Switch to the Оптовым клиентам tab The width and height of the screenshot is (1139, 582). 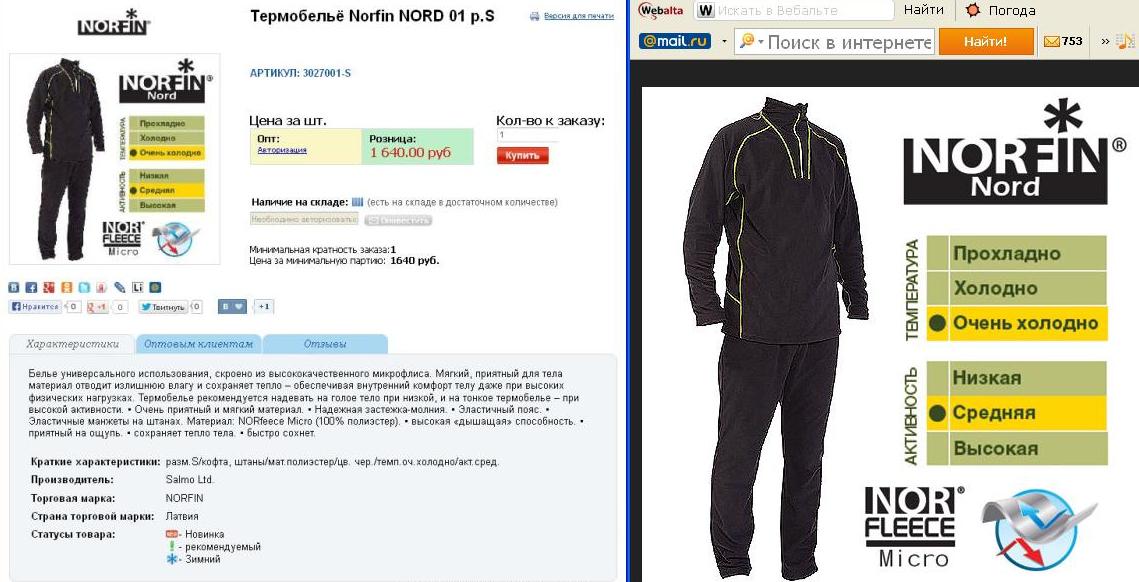pyautogui.click(x=198, y=344)
